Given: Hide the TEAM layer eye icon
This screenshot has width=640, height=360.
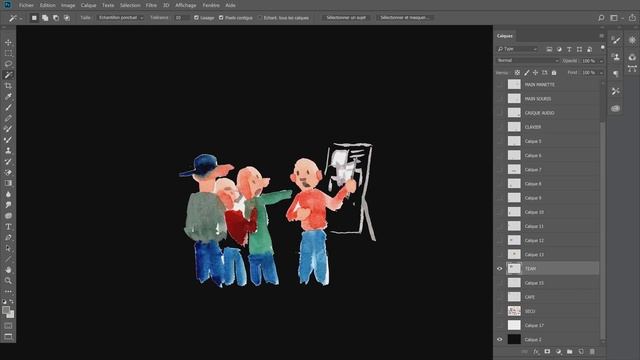Looking at the screenshot, I should click(500, 269).
